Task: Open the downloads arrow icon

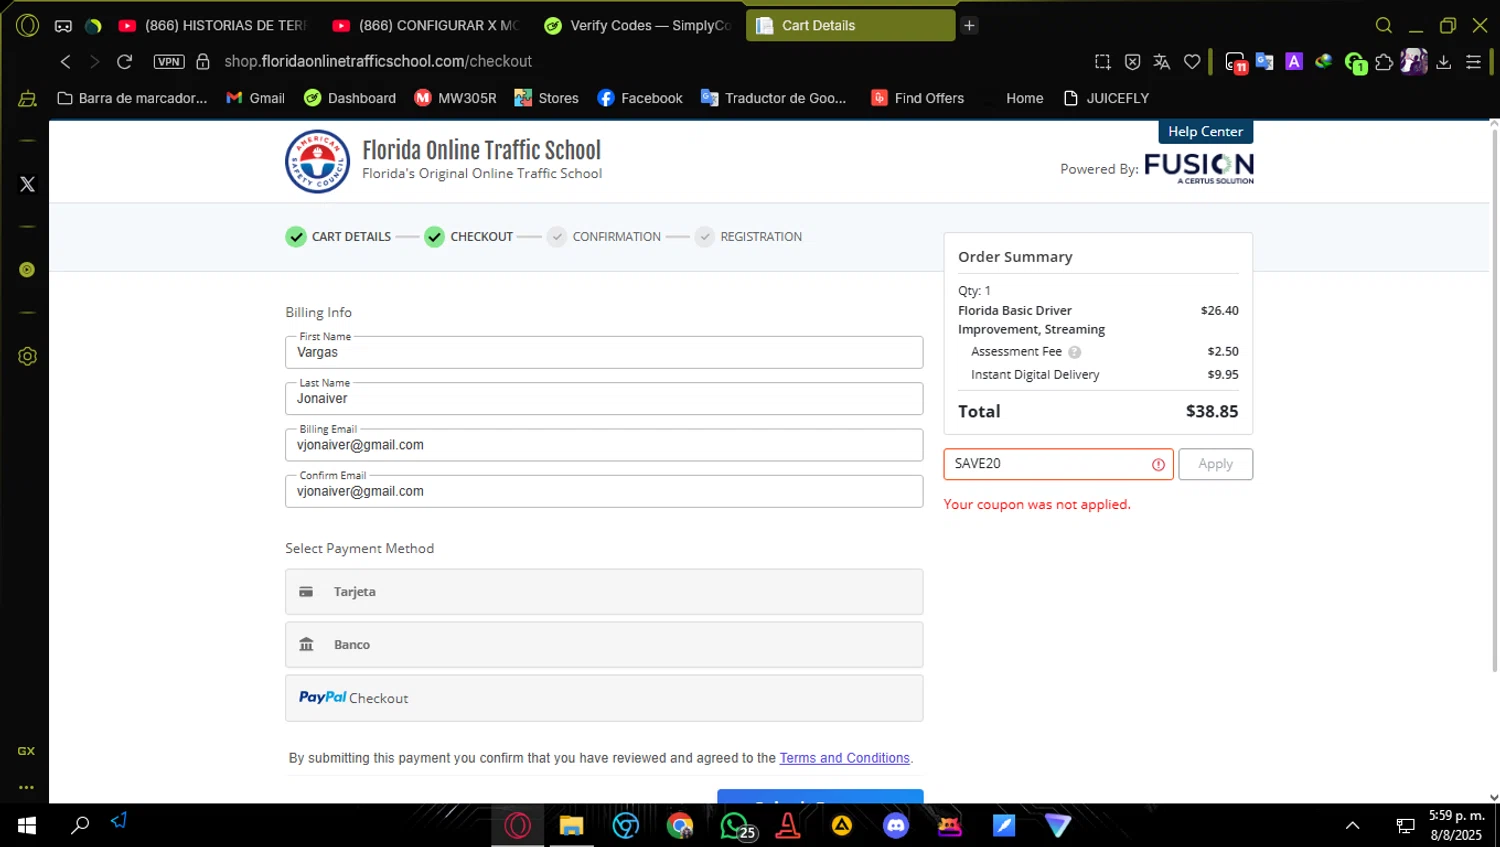Action: tap(1444, 62)
